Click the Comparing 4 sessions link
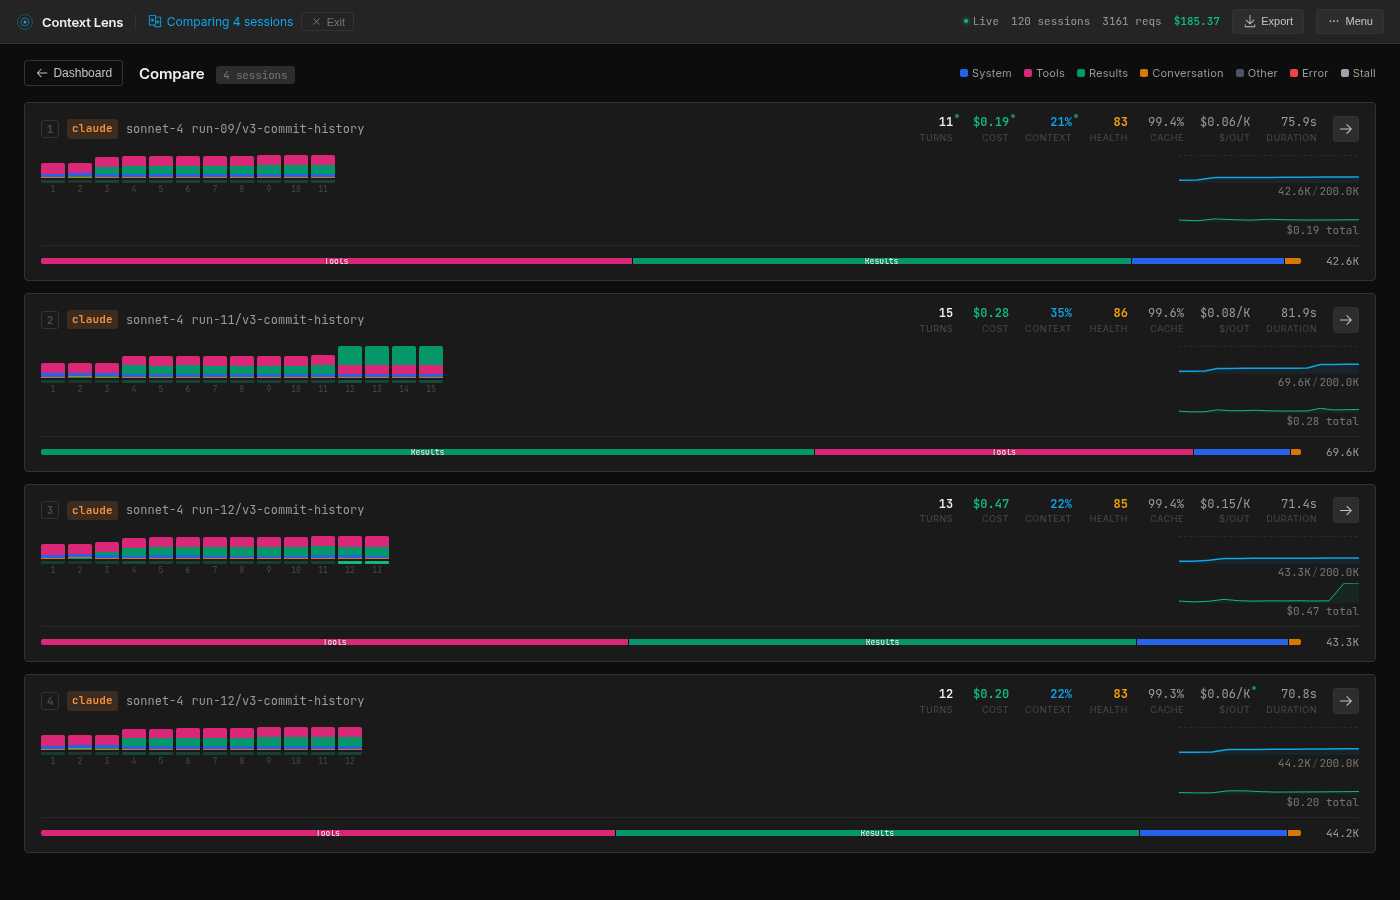 pos(229,21)
